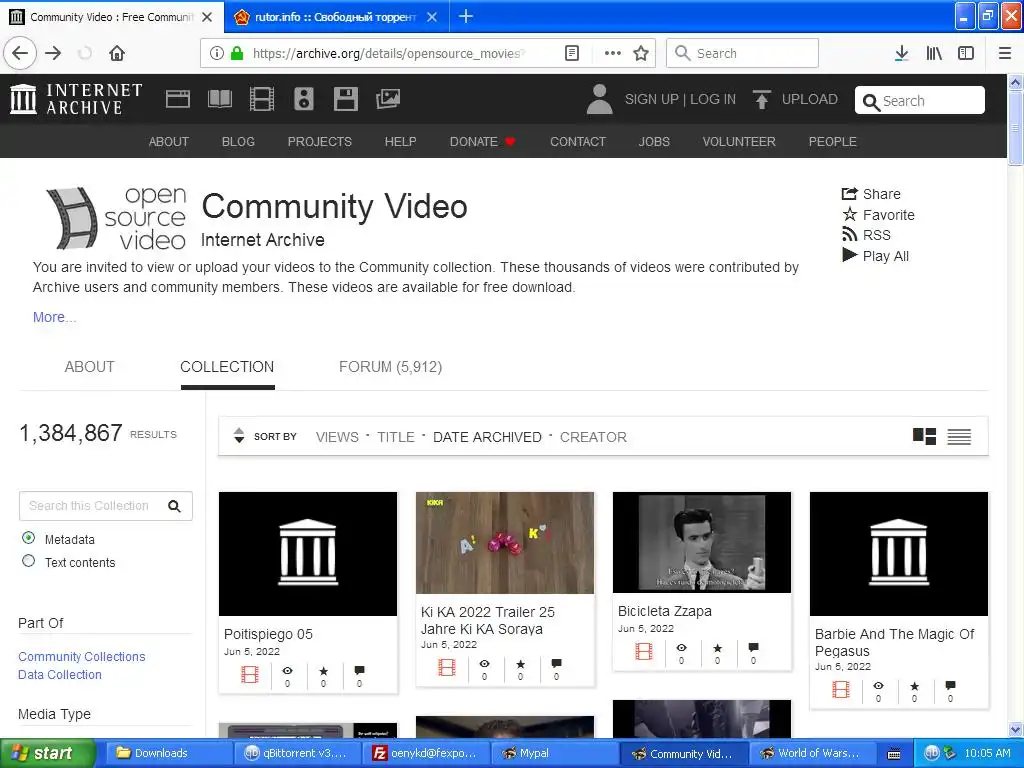Sort results by CREATOR

593,437
